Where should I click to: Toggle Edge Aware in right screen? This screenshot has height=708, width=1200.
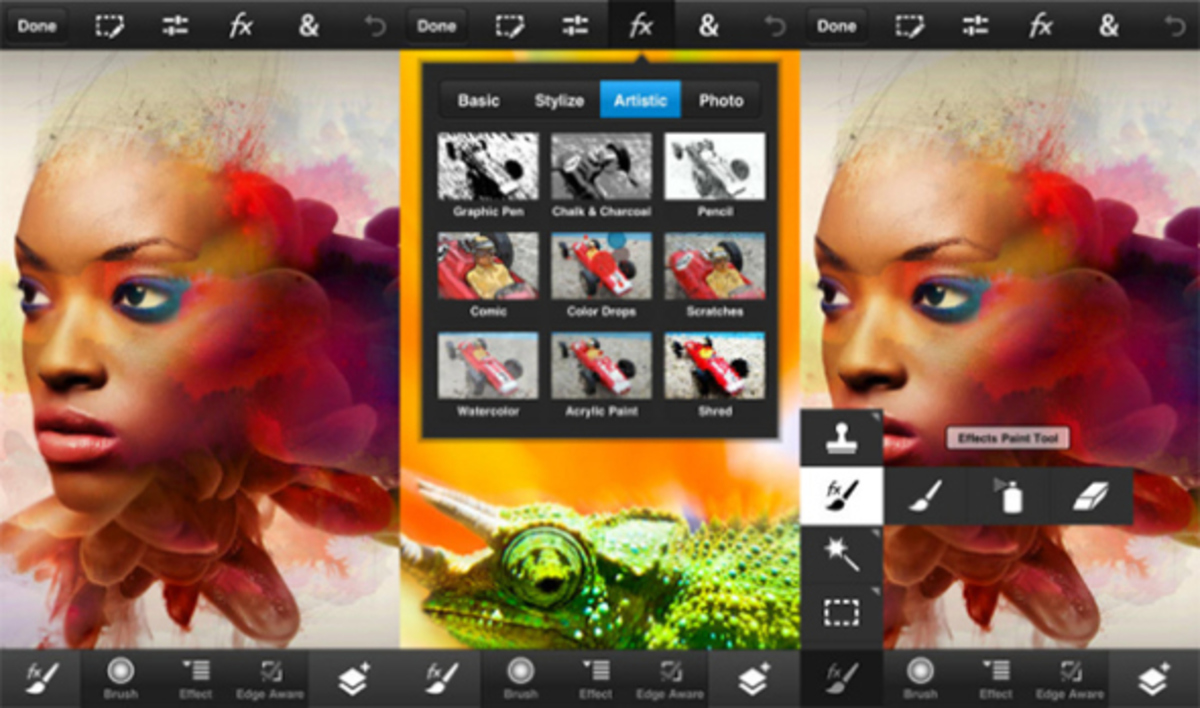tap(1070, 679)
